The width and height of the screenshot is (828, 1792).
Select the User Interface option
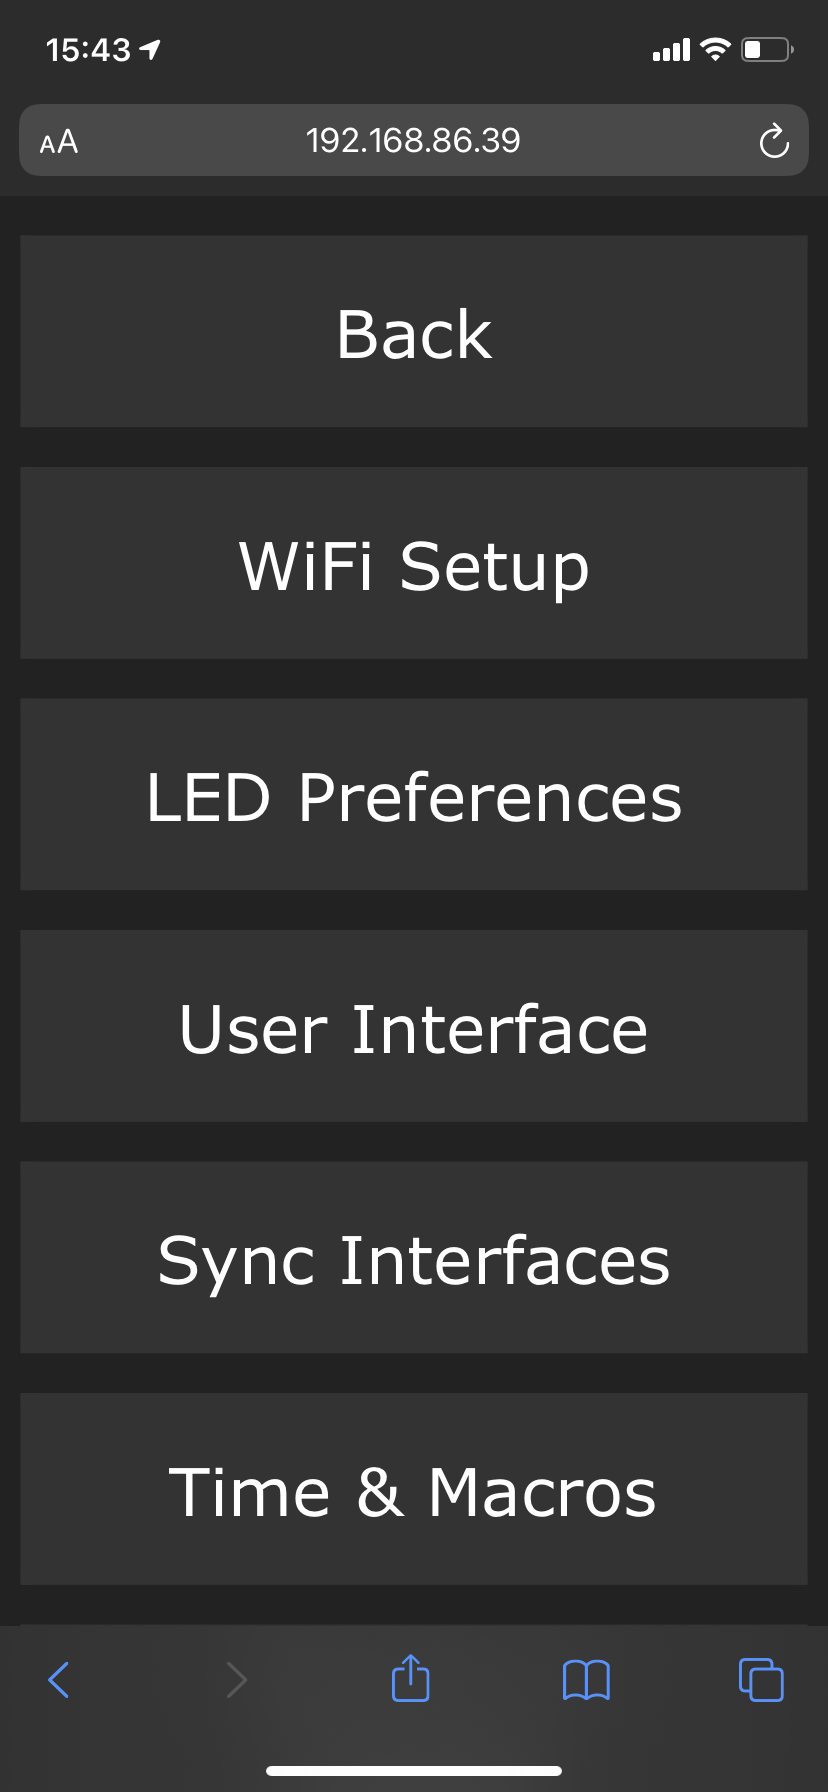414,1027
